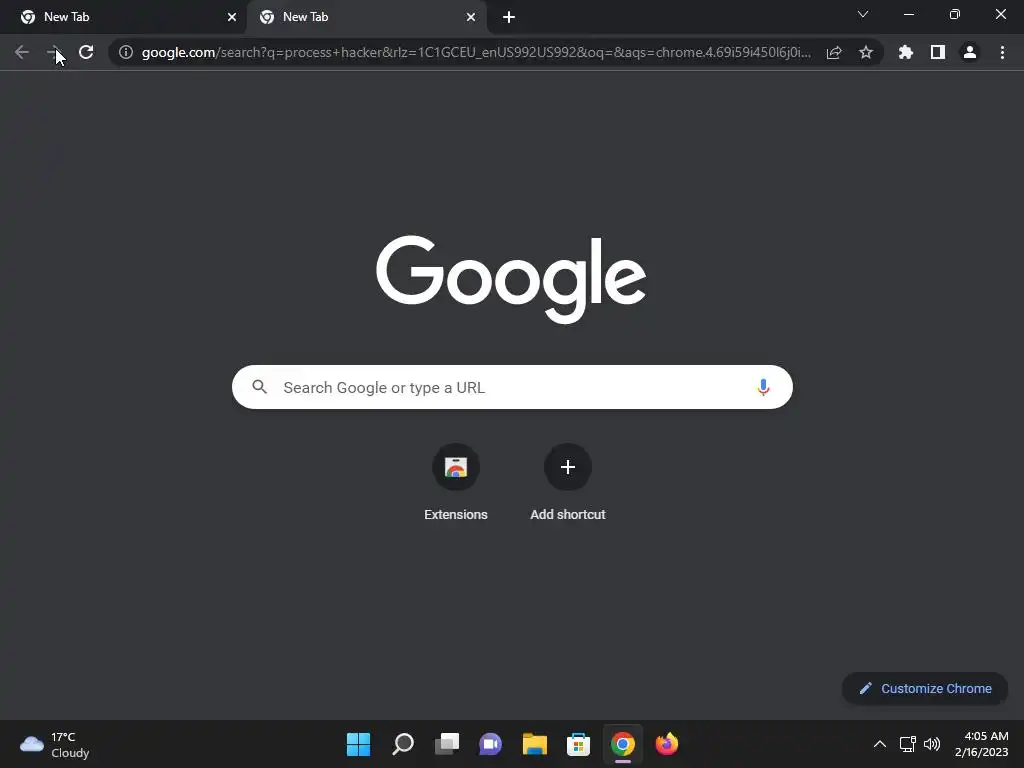Select the second New Tab
The height and width of the screenshot is (768, 1024).
(366, 18)
